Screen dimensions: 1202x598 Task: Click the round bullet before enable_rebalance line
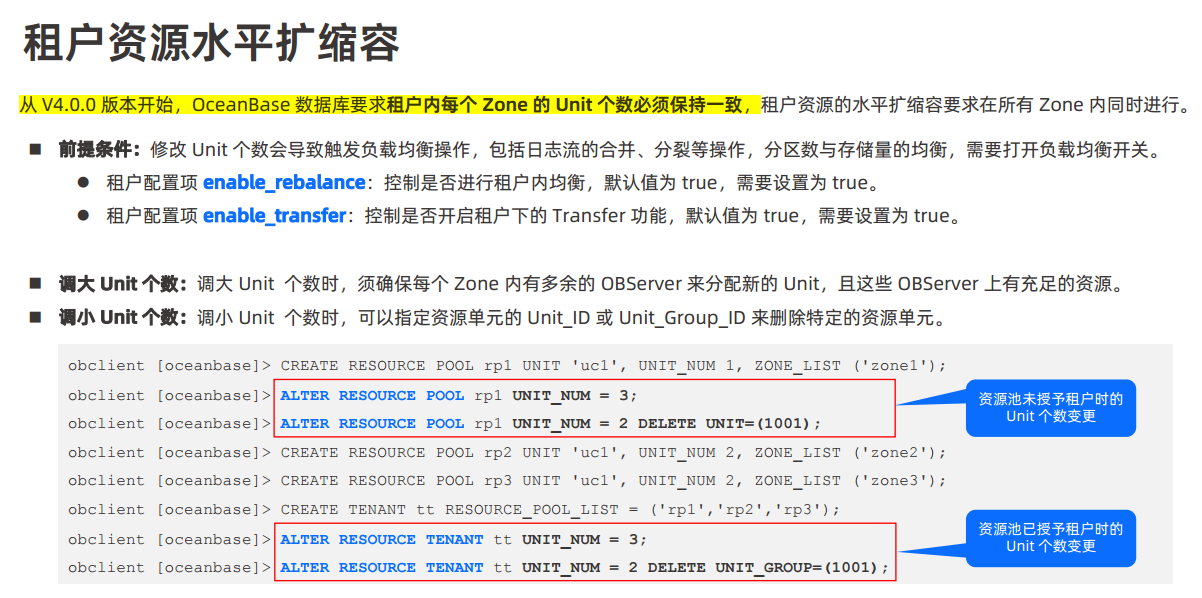(84, 184)
